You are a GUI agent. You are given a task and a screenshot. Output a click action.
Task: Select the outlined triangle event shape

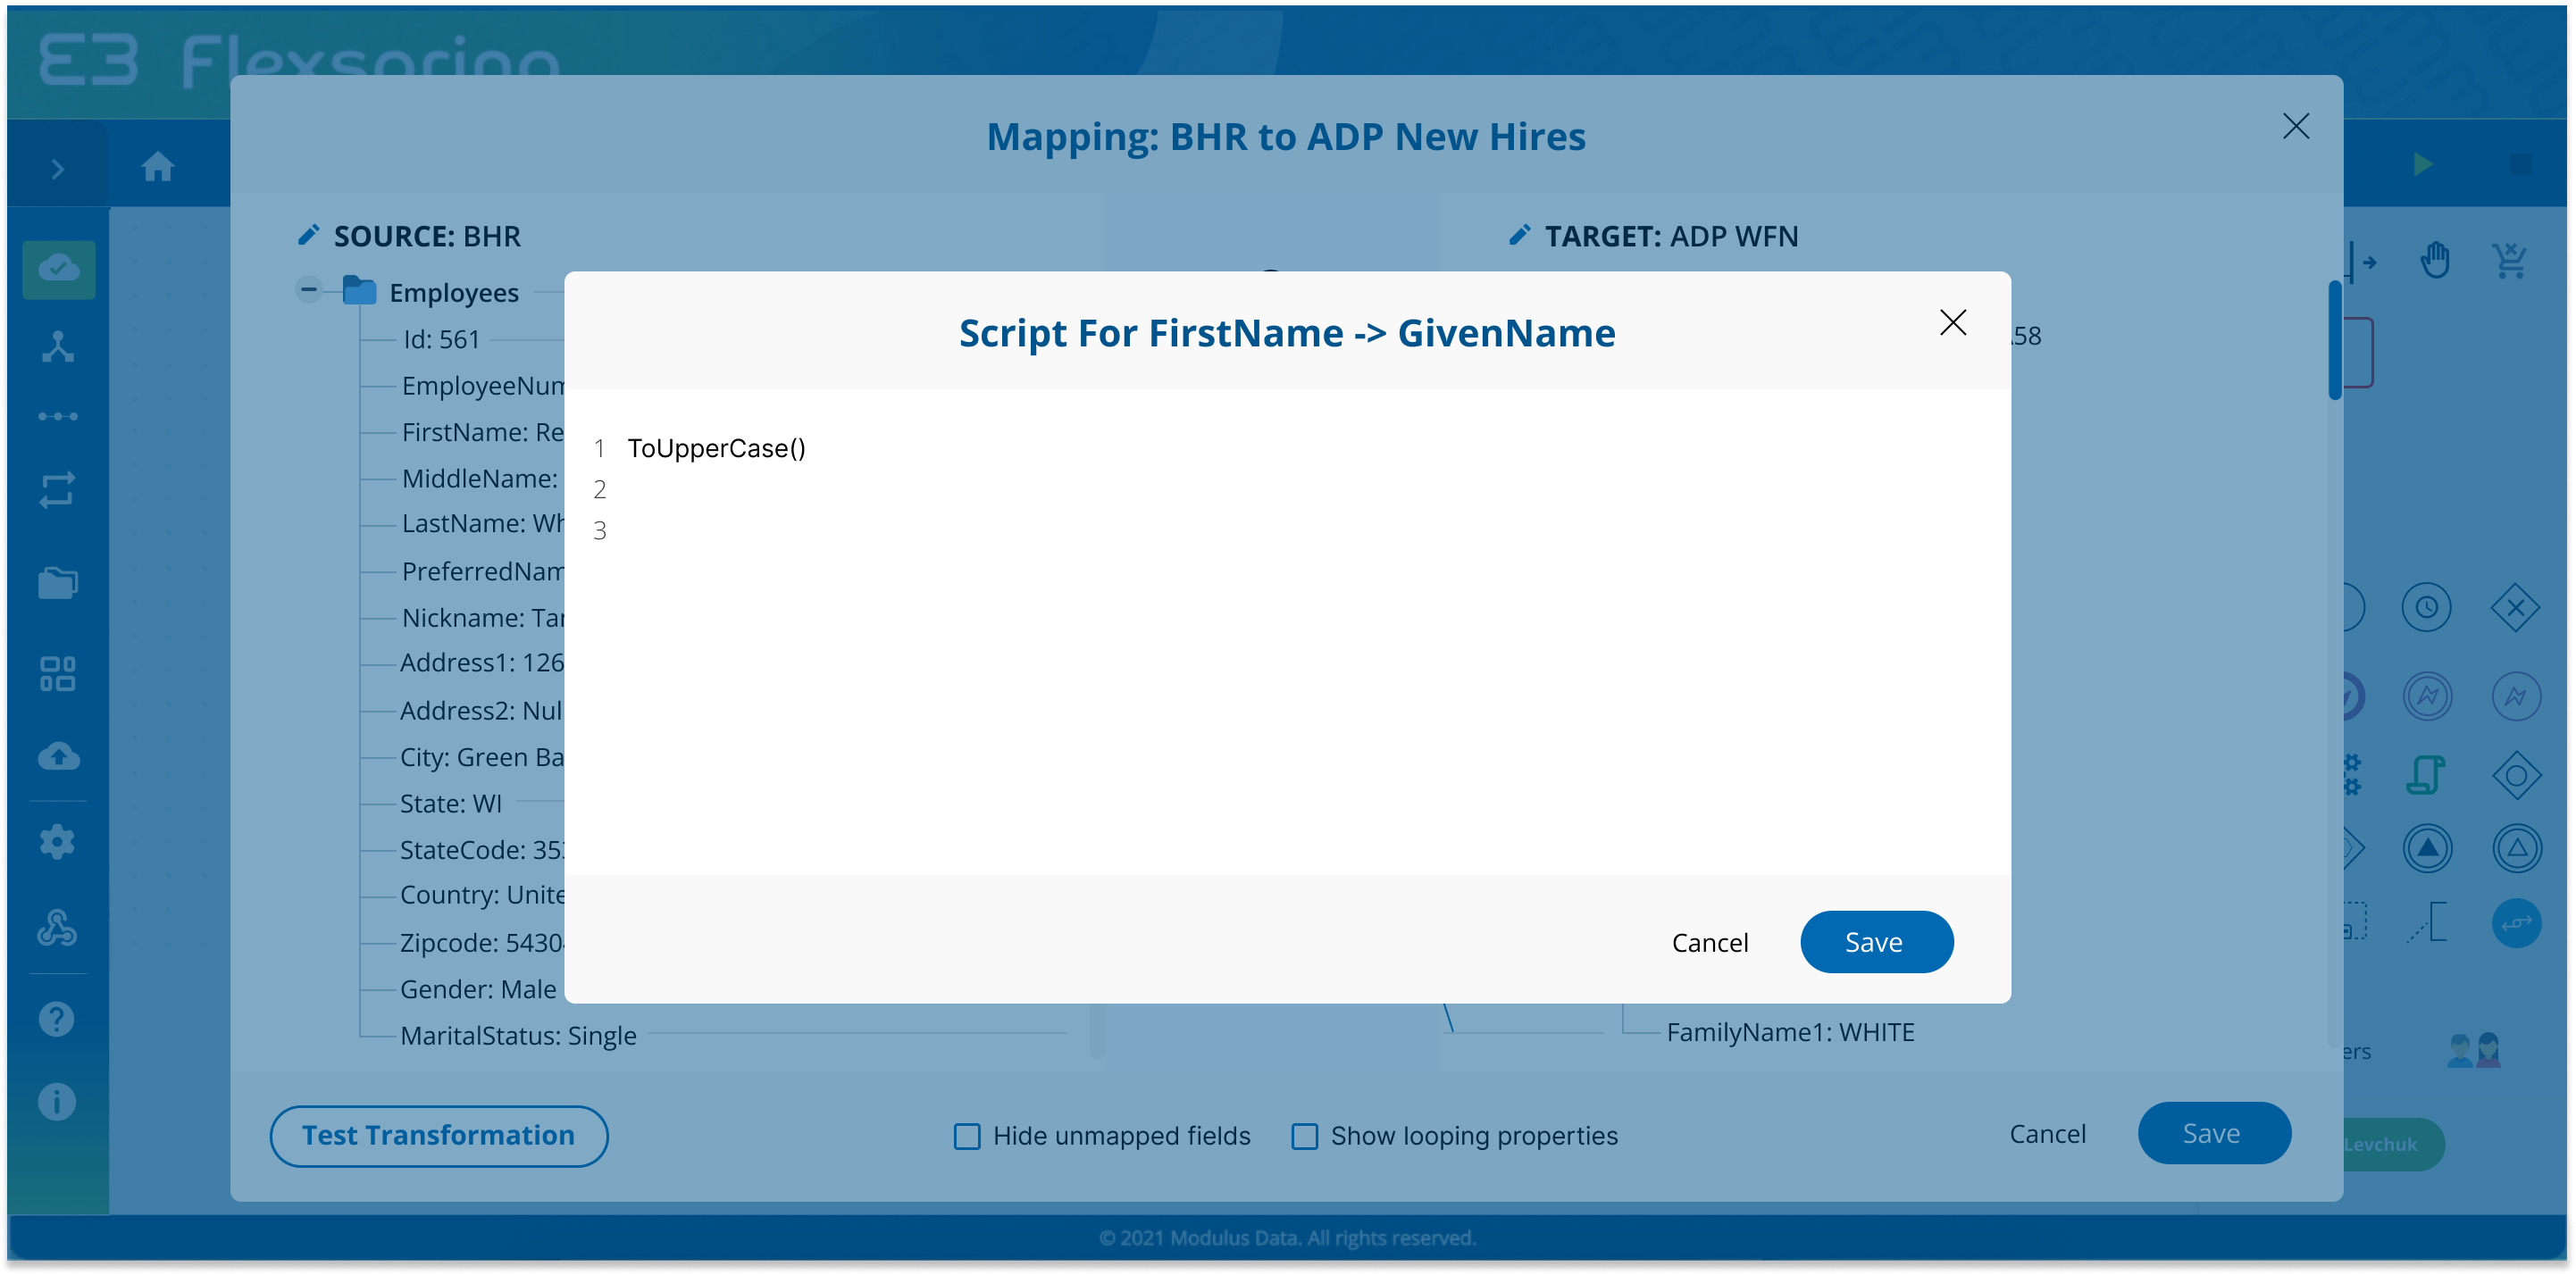click(x=2516, y=849)
